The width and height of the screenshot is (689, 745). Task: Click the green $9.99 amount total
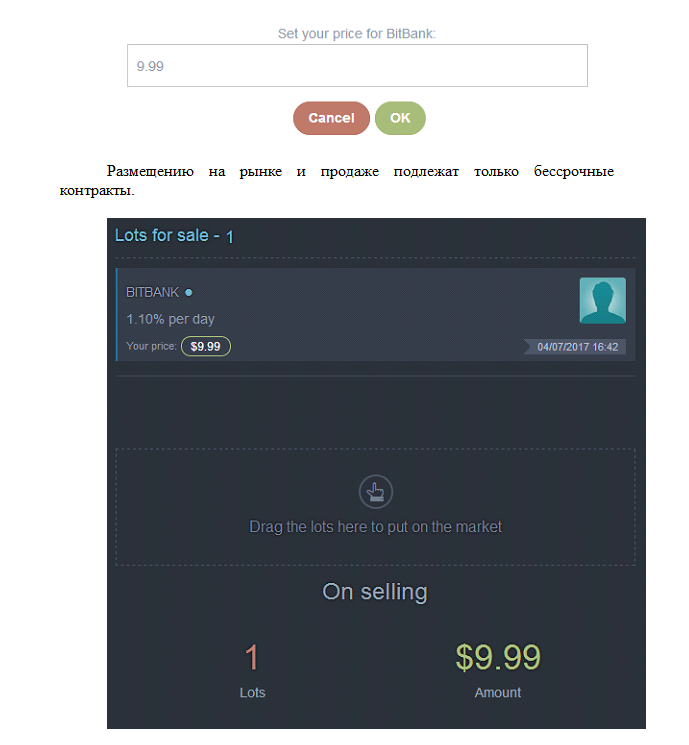pyautogui.click(x=498, y=658)
